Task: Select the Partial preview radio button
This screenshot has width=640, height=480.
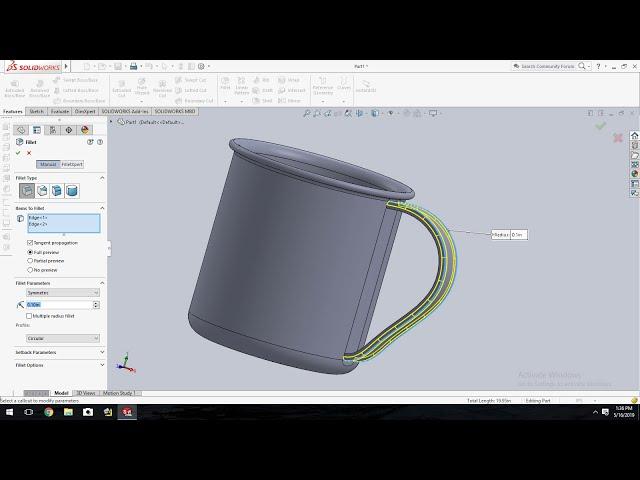Action: pyautogui.click(x=30, y=261)
